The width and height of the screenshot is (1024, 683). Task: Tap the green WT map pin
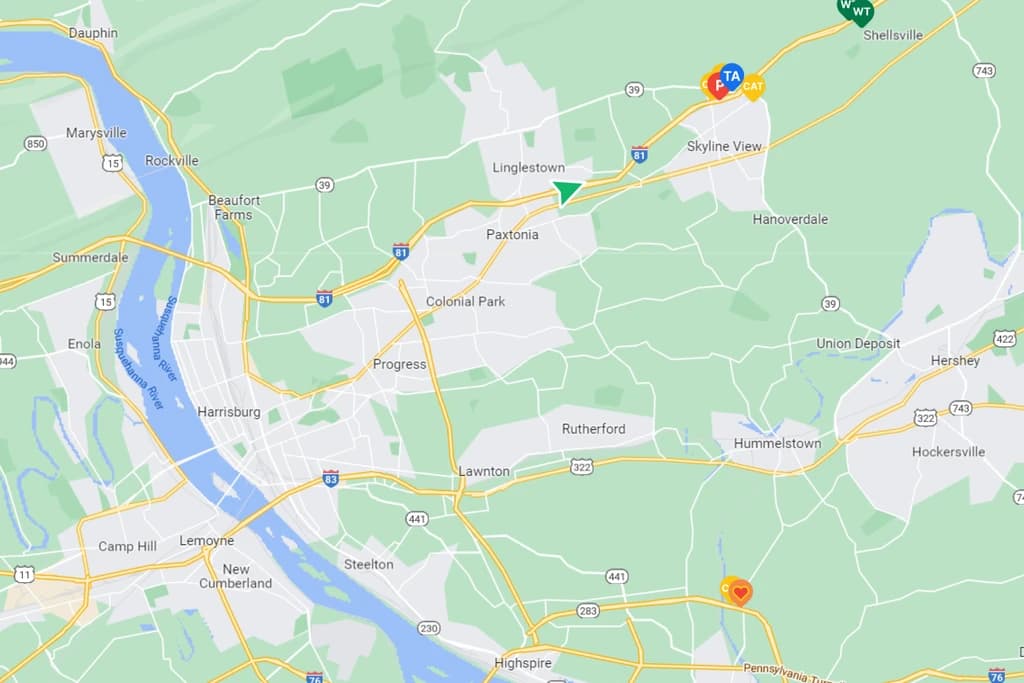tap(861, 12)
